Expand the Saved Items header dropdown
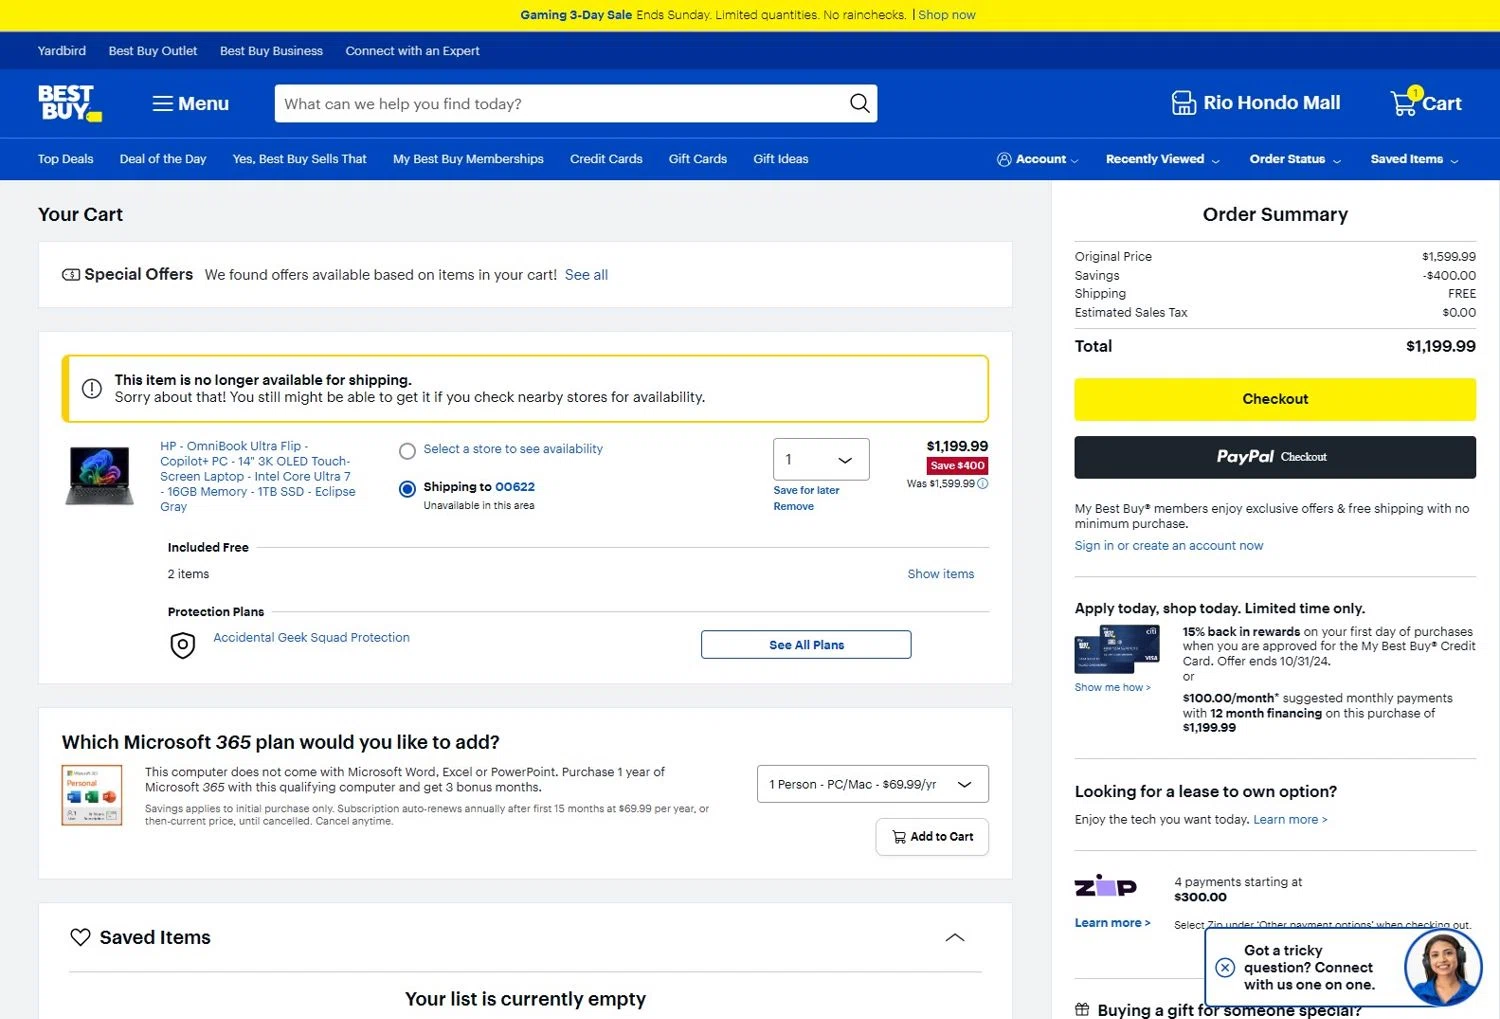Viewport: 1500px width, 1019px height. click(1414, 159)
